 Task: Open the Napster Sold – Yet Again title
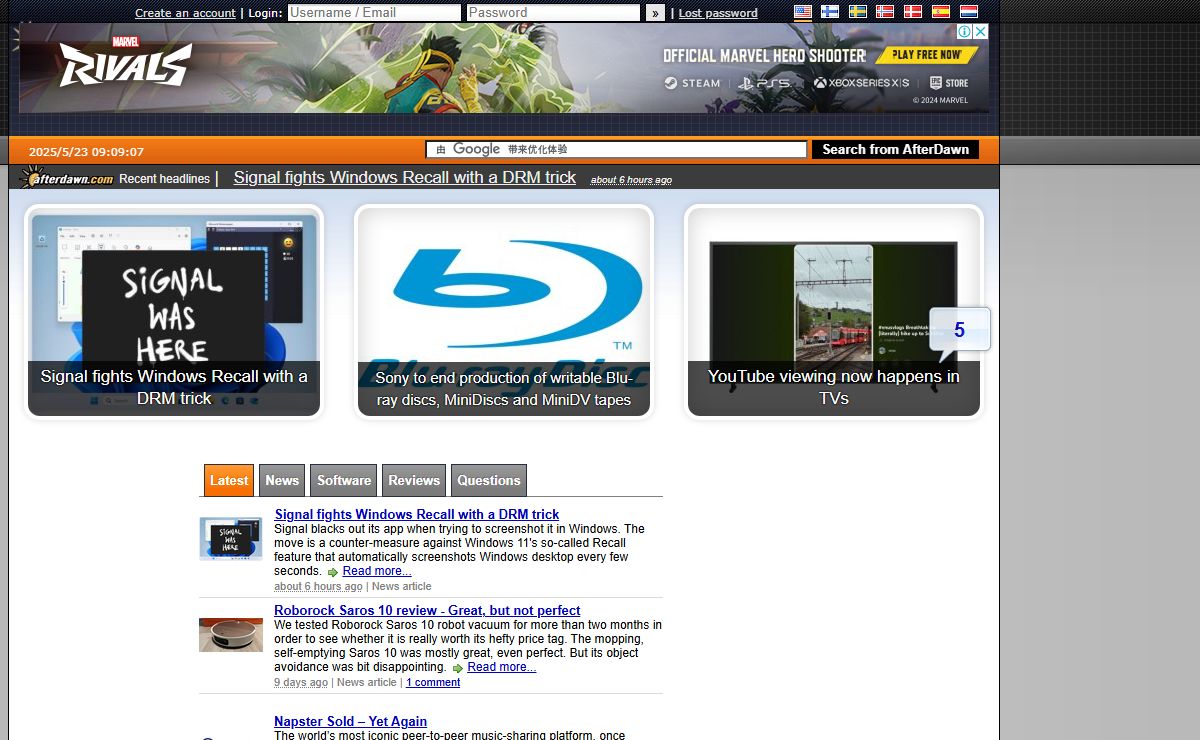pos(350,721)
